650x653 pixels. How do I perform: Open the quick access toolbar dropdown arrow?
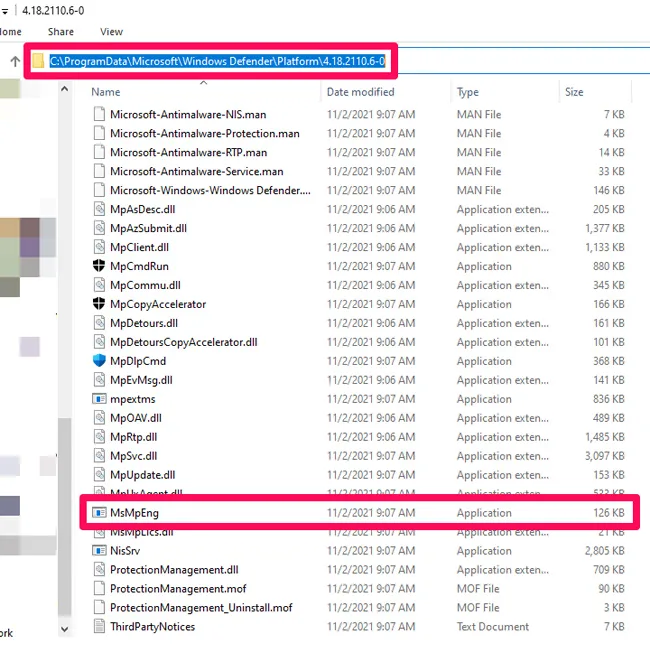point(5,11)
